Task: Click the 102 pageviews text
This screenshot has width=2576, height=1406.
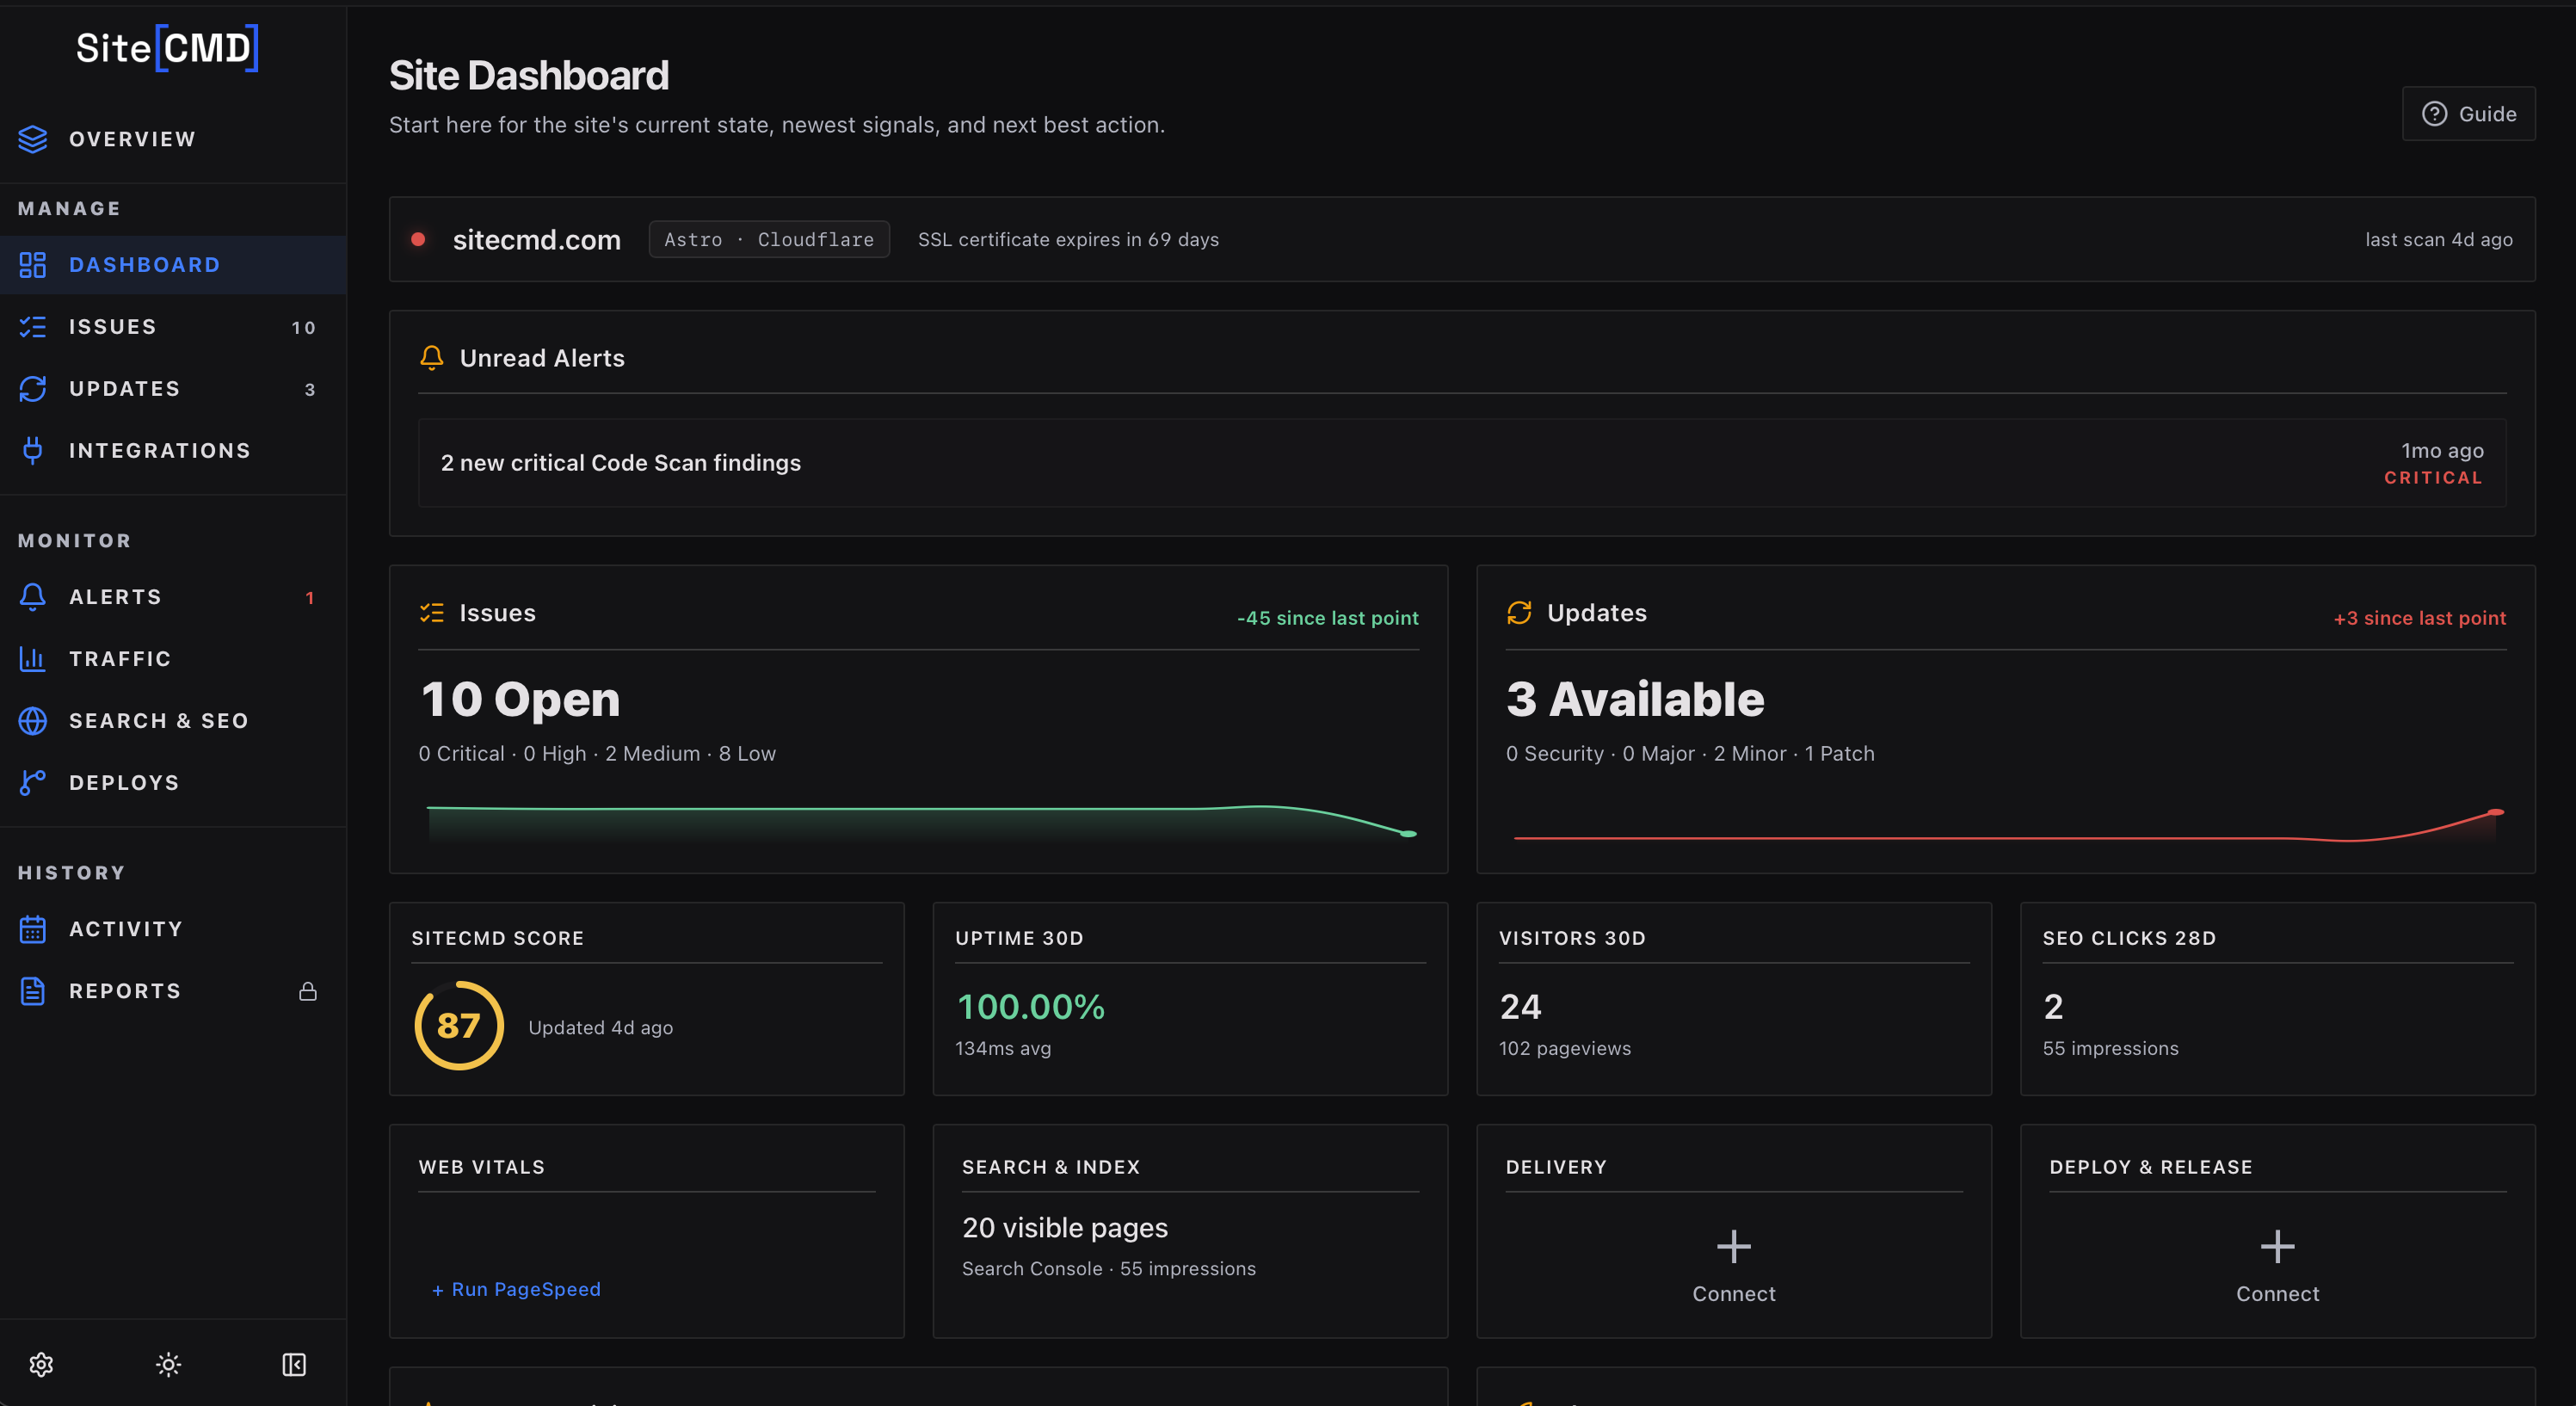Action: (1565, 1049)
